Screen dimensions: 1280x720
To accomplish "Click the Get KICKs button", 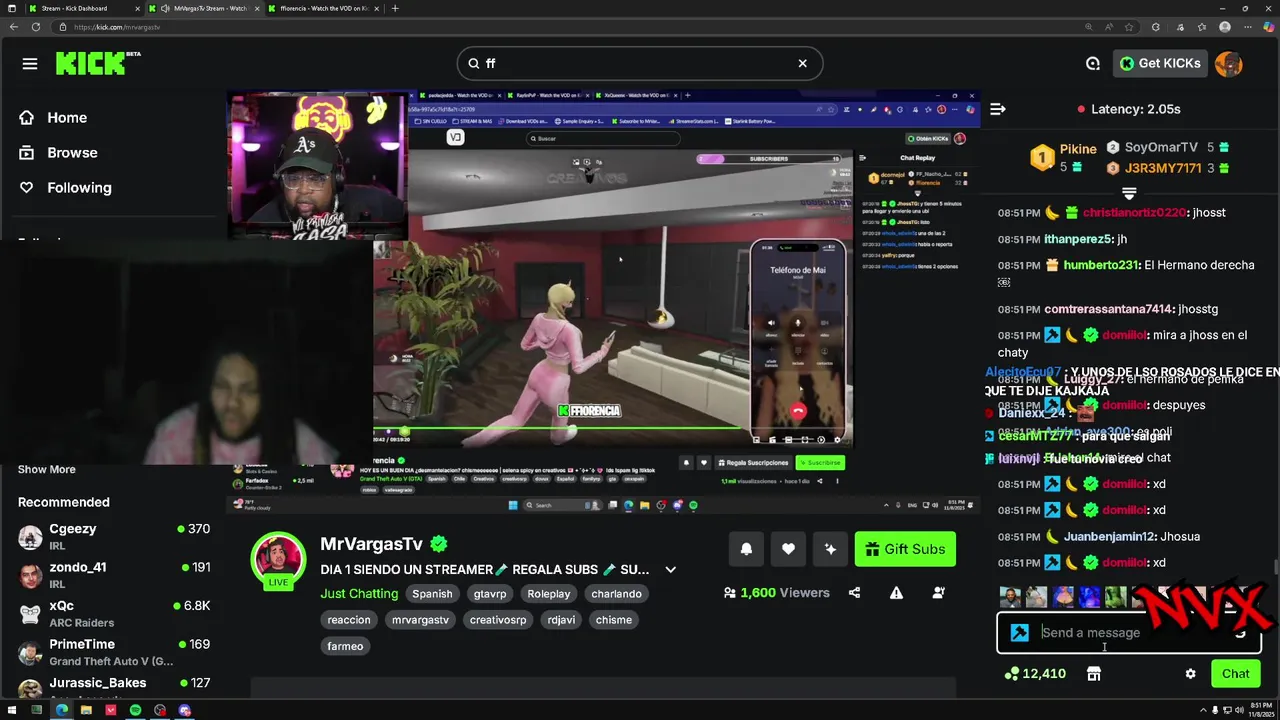I will coord(1160,63).
